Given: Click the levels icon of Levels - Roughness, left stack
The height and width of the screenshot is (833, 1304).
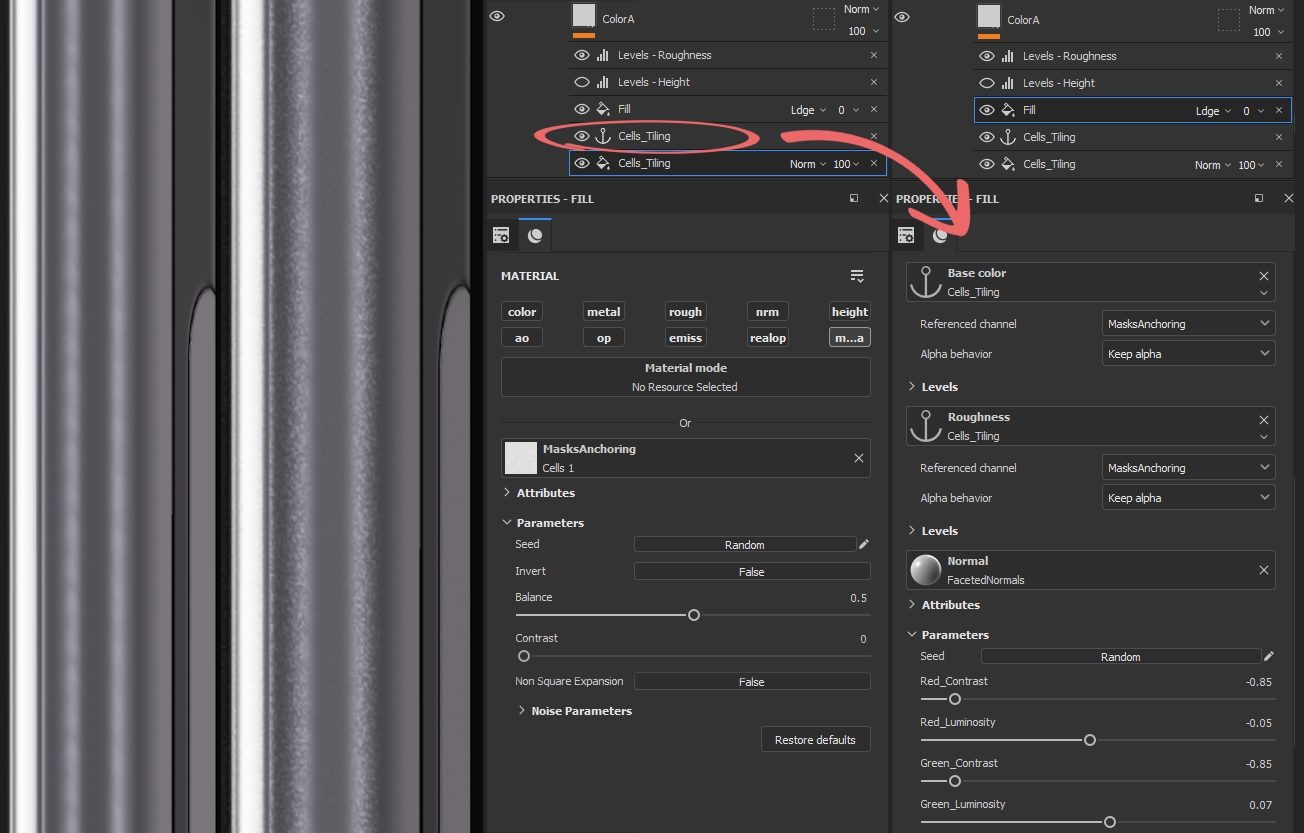Looking at the screenshot, I should click(x=603, y=56).
